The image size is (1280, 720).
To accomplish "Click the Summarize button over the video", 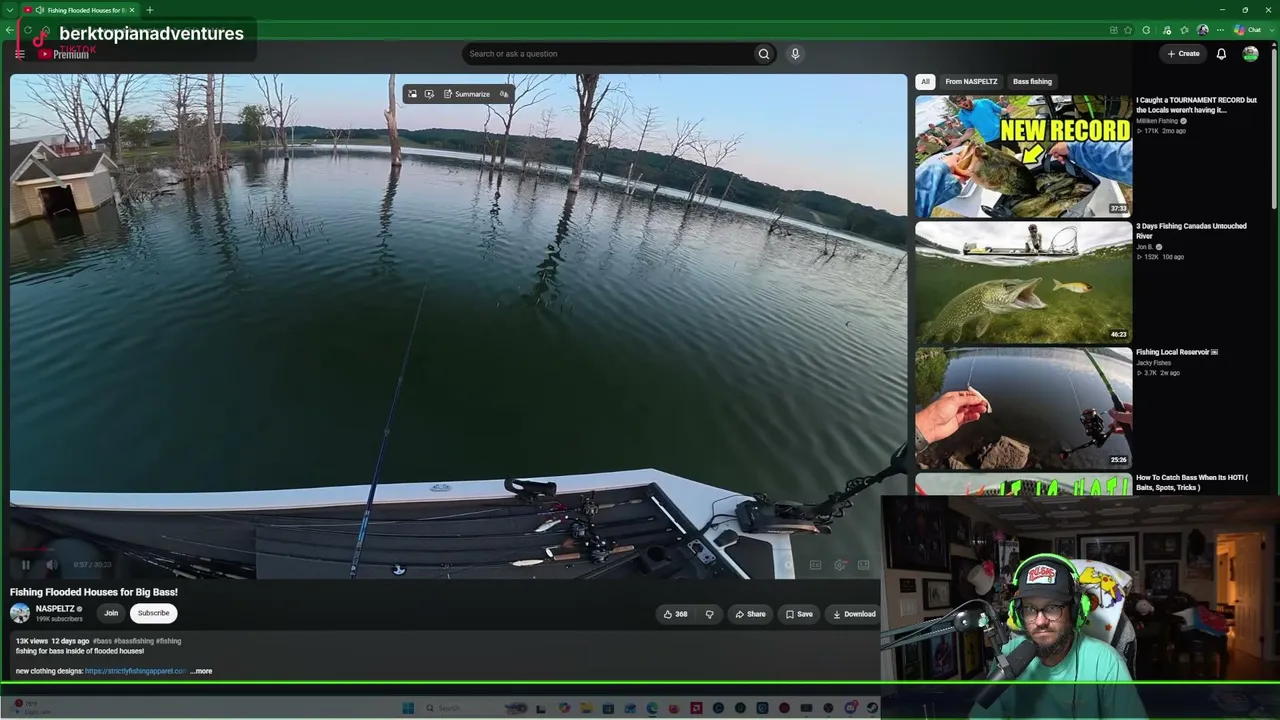I will point(467,94).
